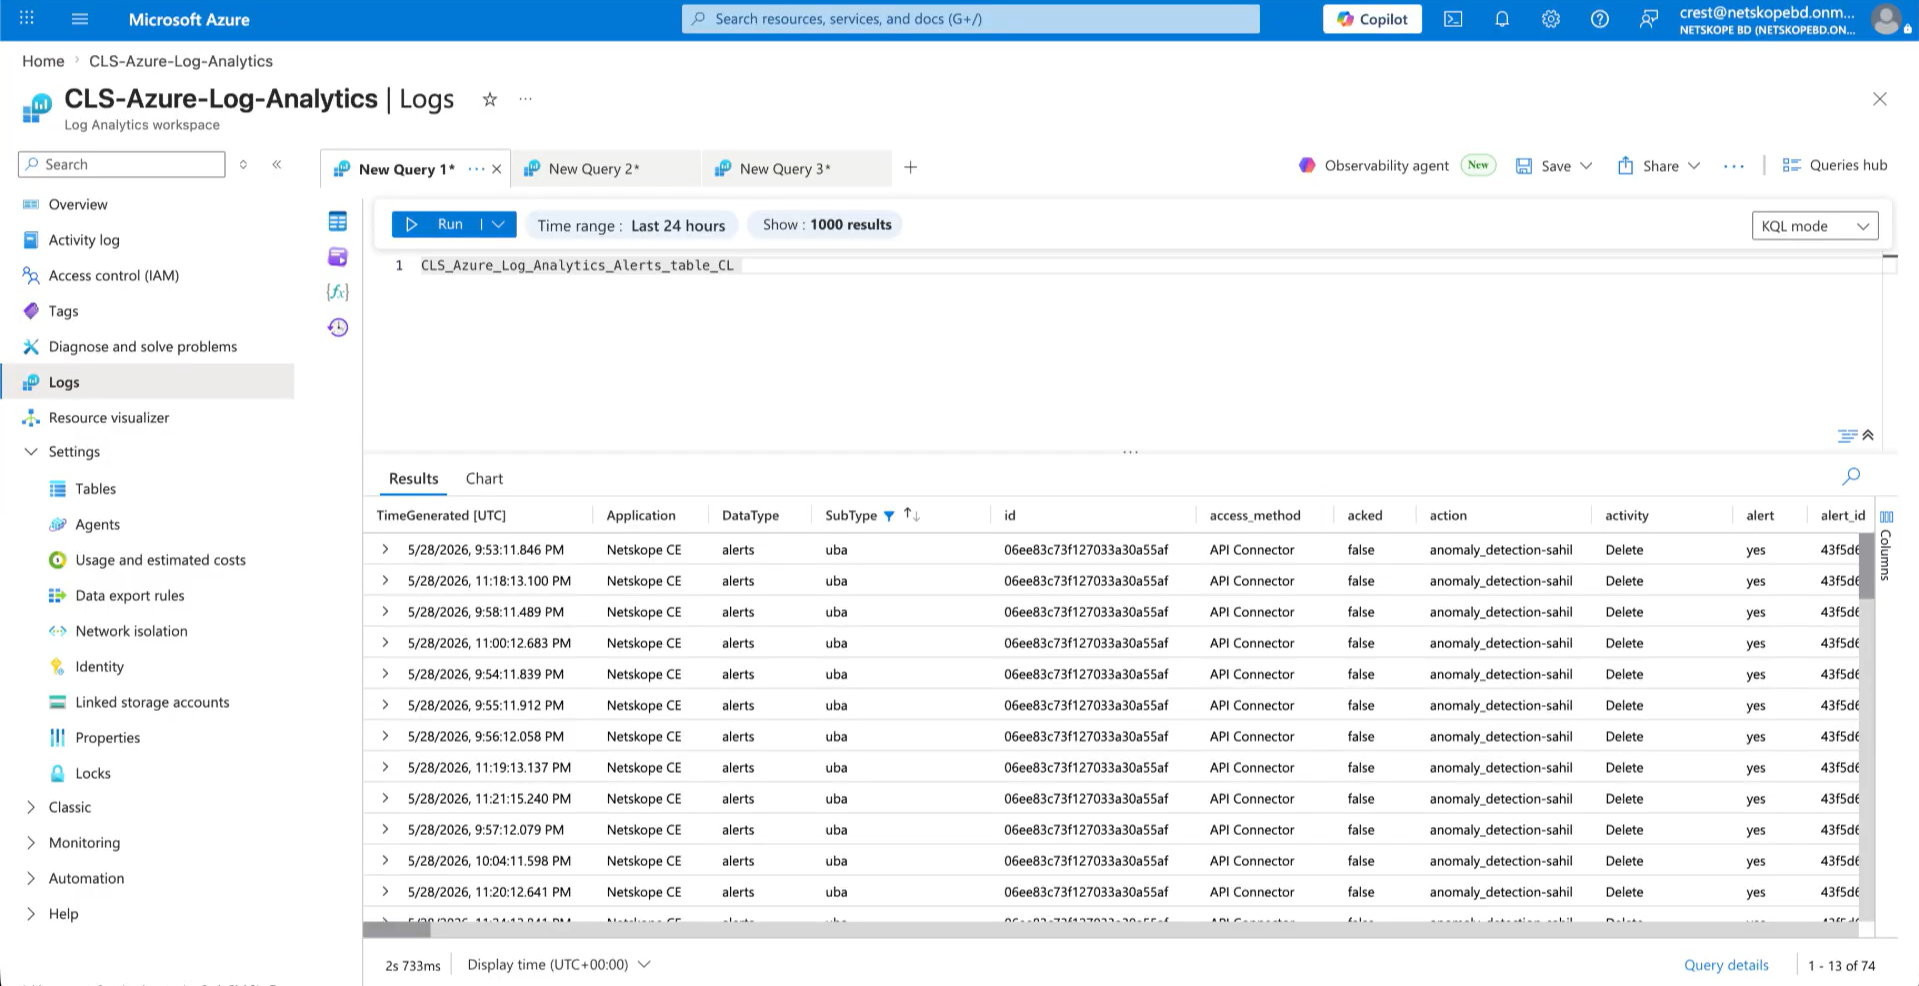
Task: Toggle SubType column sort order
Action: tap(912, 515)
